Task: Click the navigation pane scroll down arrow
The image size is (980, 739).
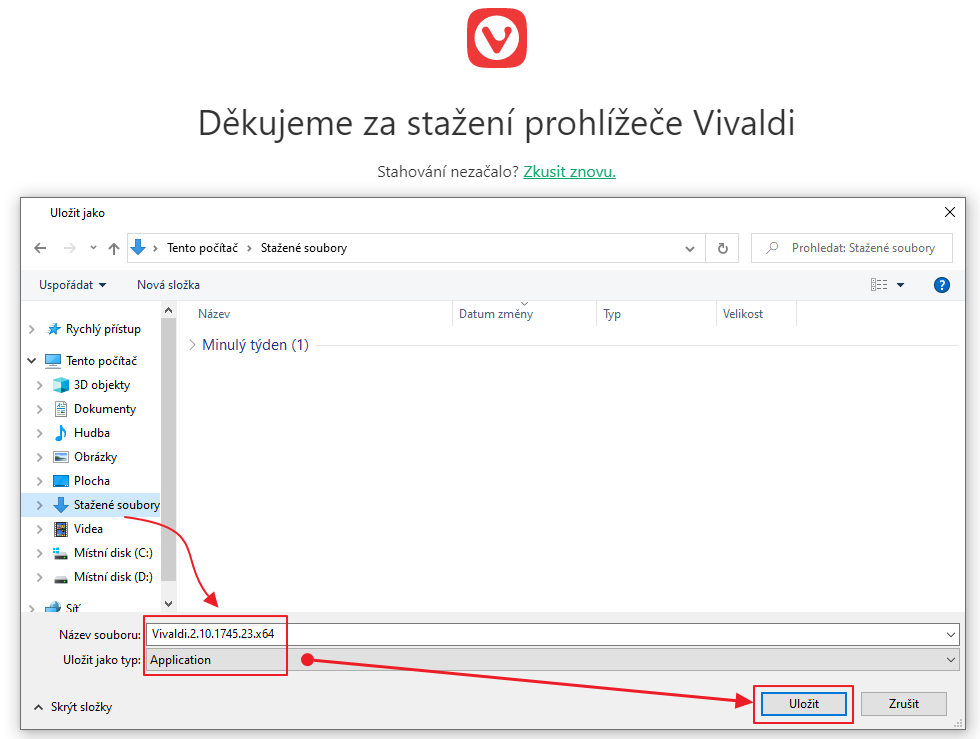Action: 168,603
